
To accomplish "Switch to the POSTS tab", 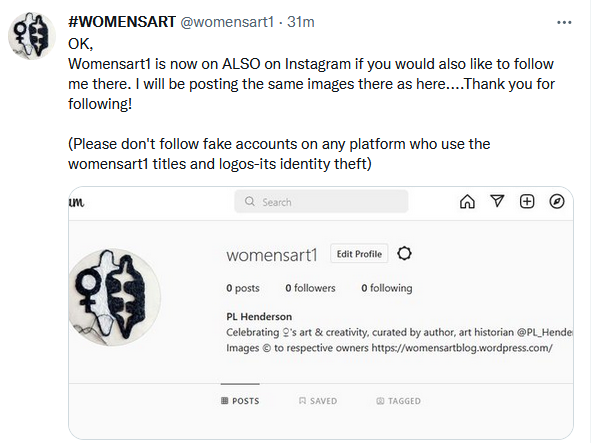I will (x=240, y=401).
